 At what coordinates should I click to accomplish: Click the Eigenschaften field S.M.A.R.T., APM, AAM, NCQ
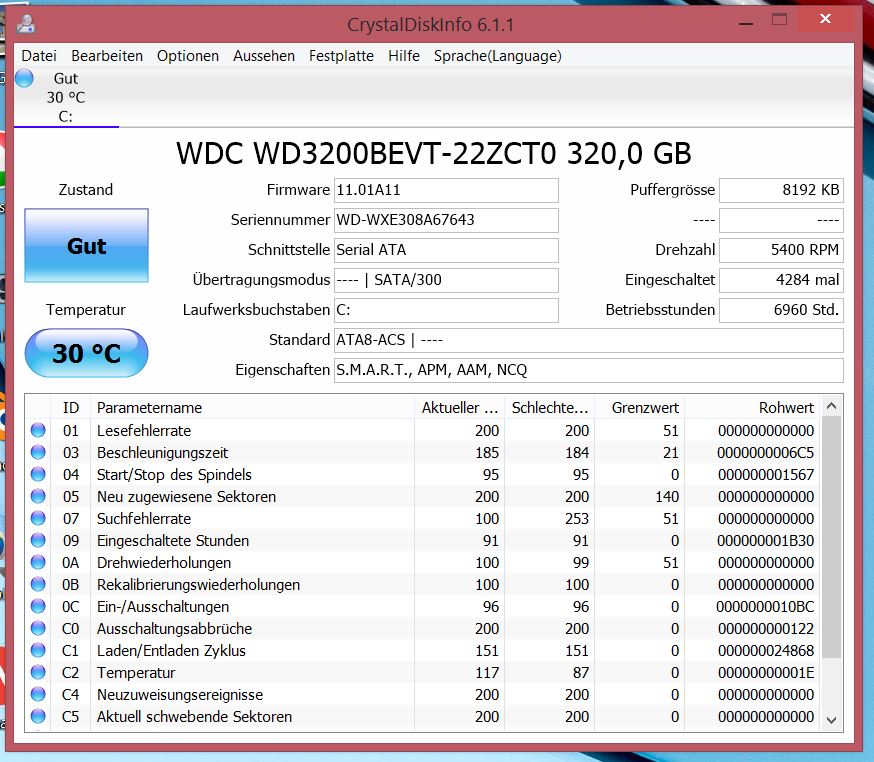589,370
